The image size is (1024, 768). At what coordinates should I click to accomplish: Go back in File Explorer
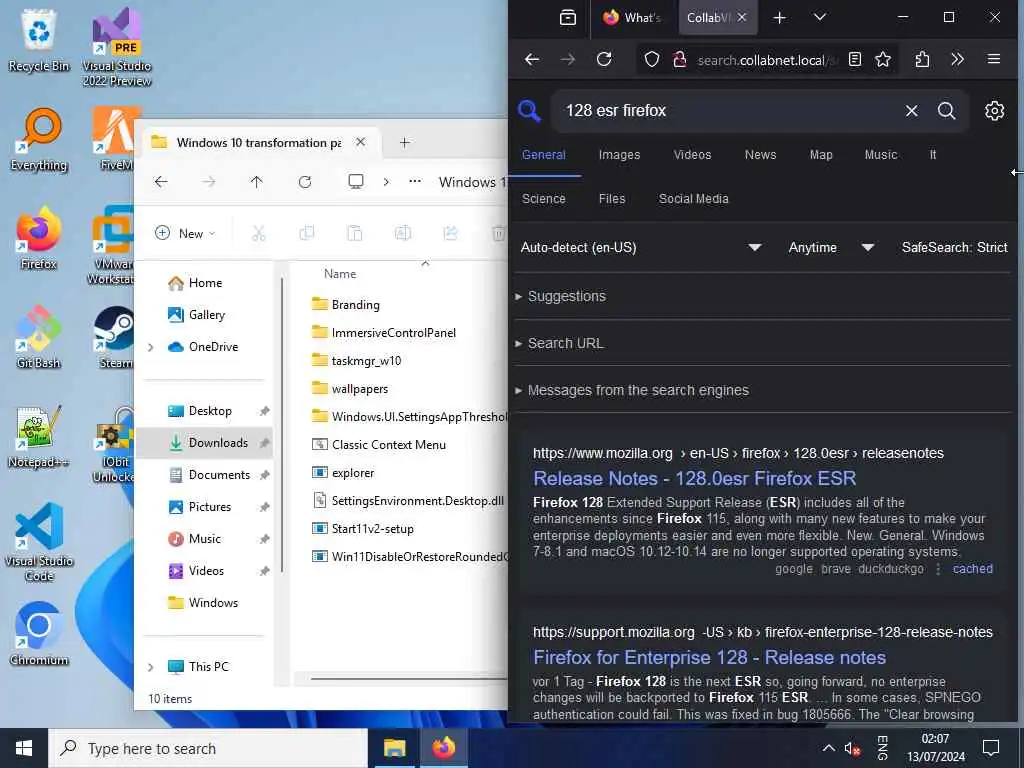(161, 182)
